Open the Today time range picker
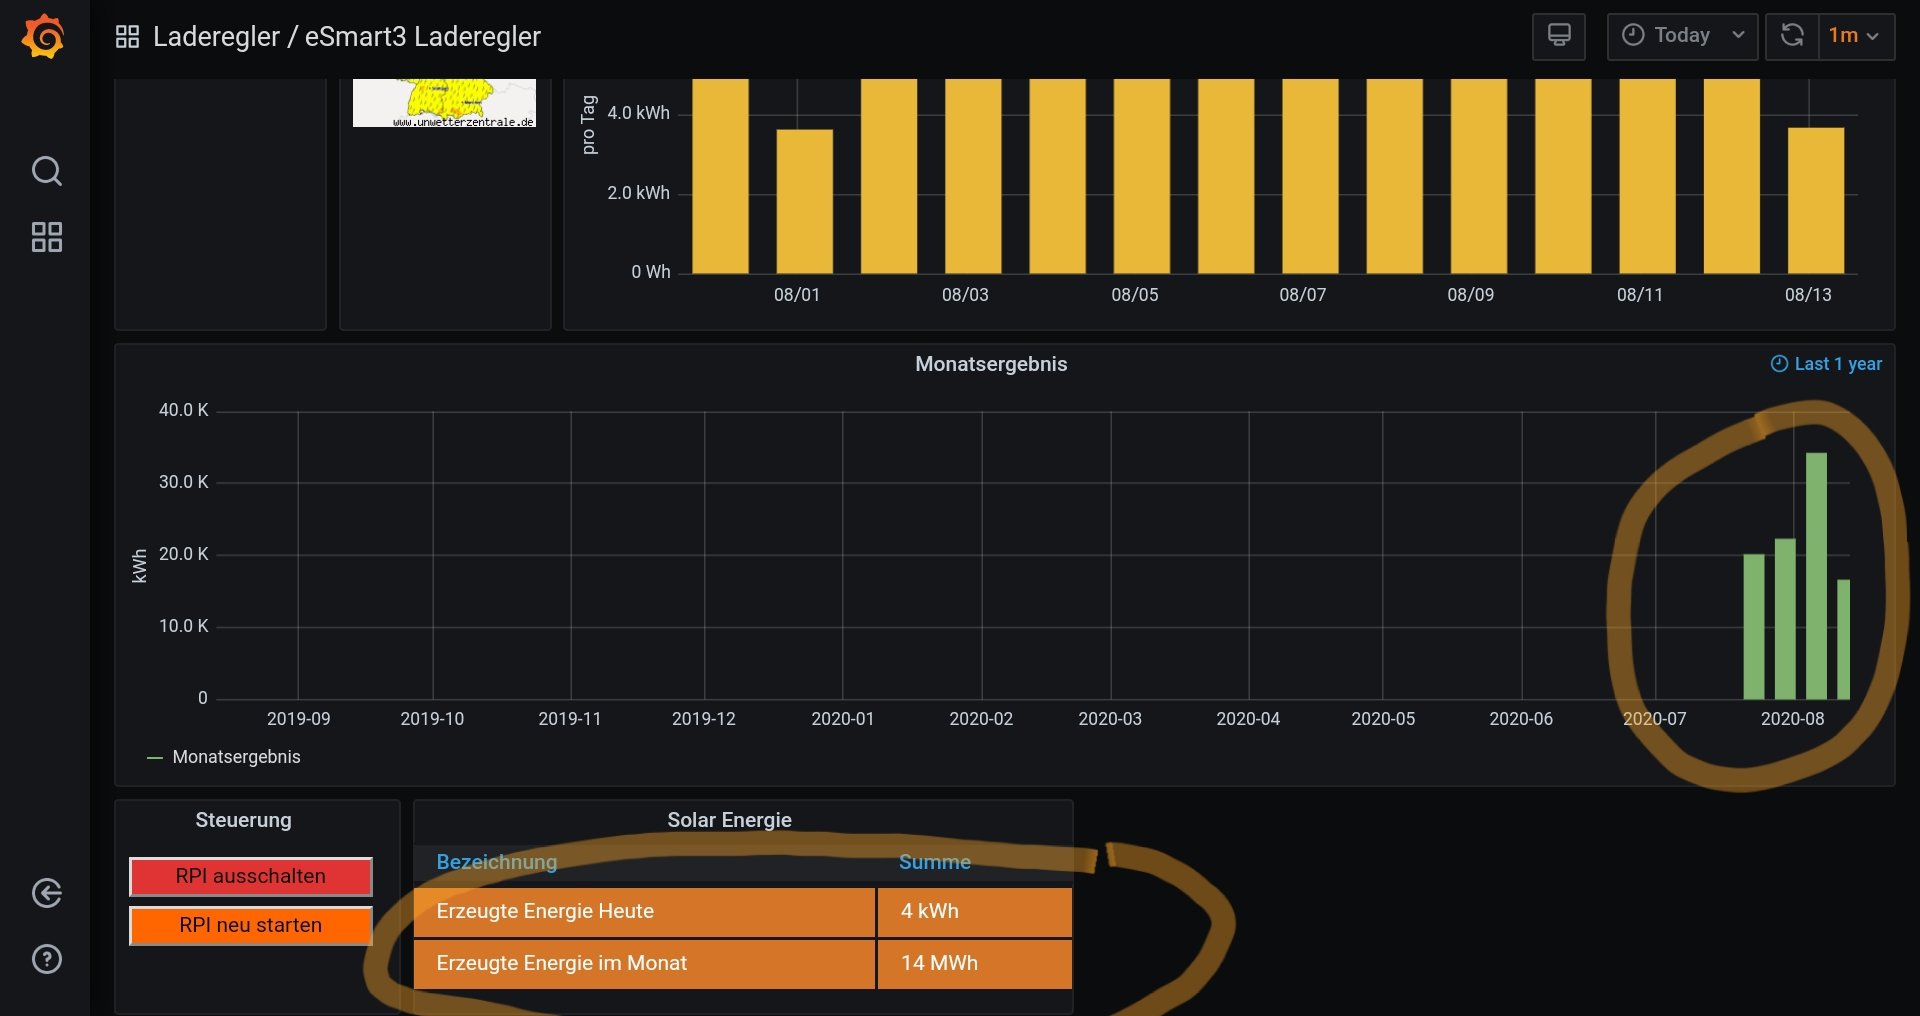The image size is (1920, 1016). tap(1682, 36)
